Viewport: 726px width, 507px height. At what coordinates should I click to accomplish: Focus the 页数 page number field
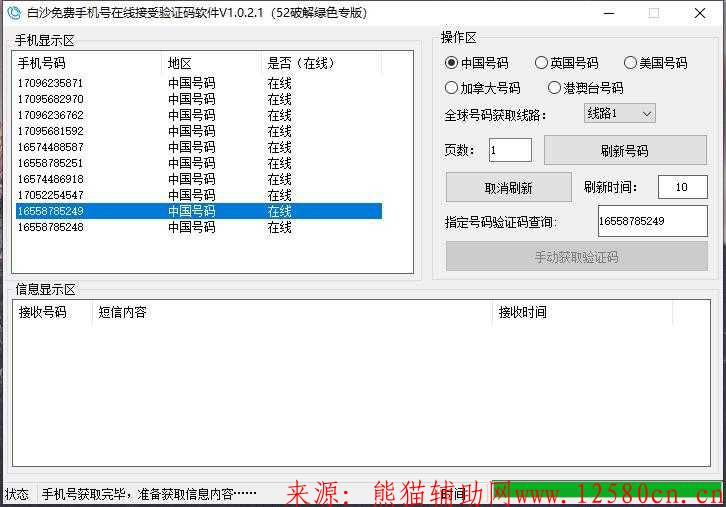[x=510, y=151]
